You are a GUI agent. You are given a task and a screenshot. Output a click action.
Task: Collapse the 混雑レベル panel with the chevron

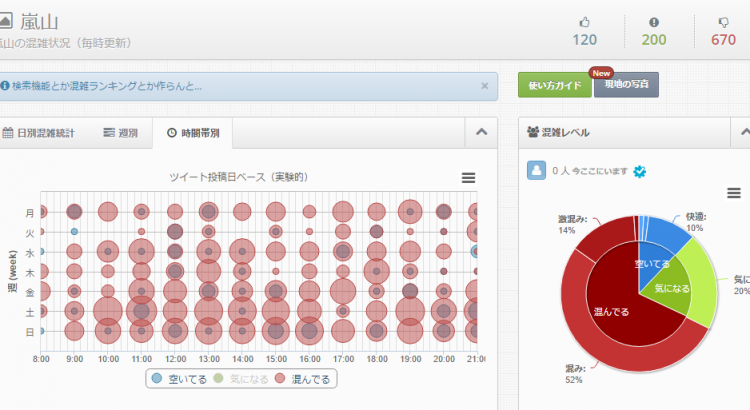tap(744, 132)
